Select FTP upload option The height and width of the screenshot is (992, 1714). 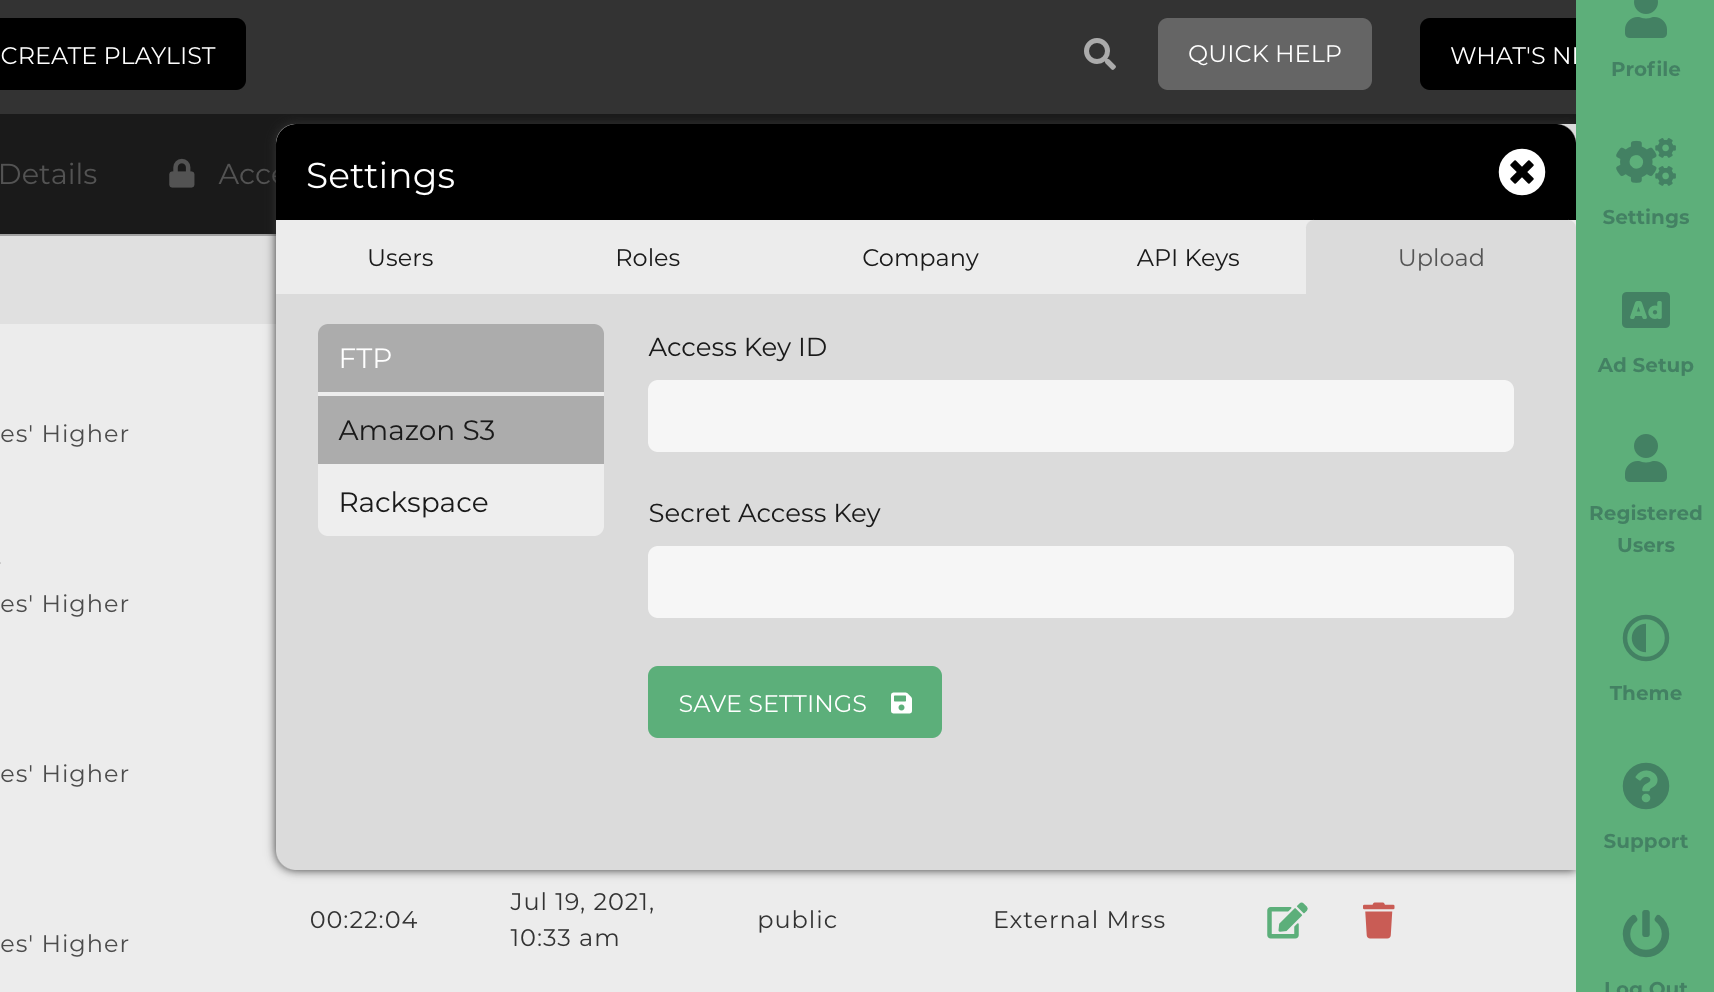[x=460, y=358]
